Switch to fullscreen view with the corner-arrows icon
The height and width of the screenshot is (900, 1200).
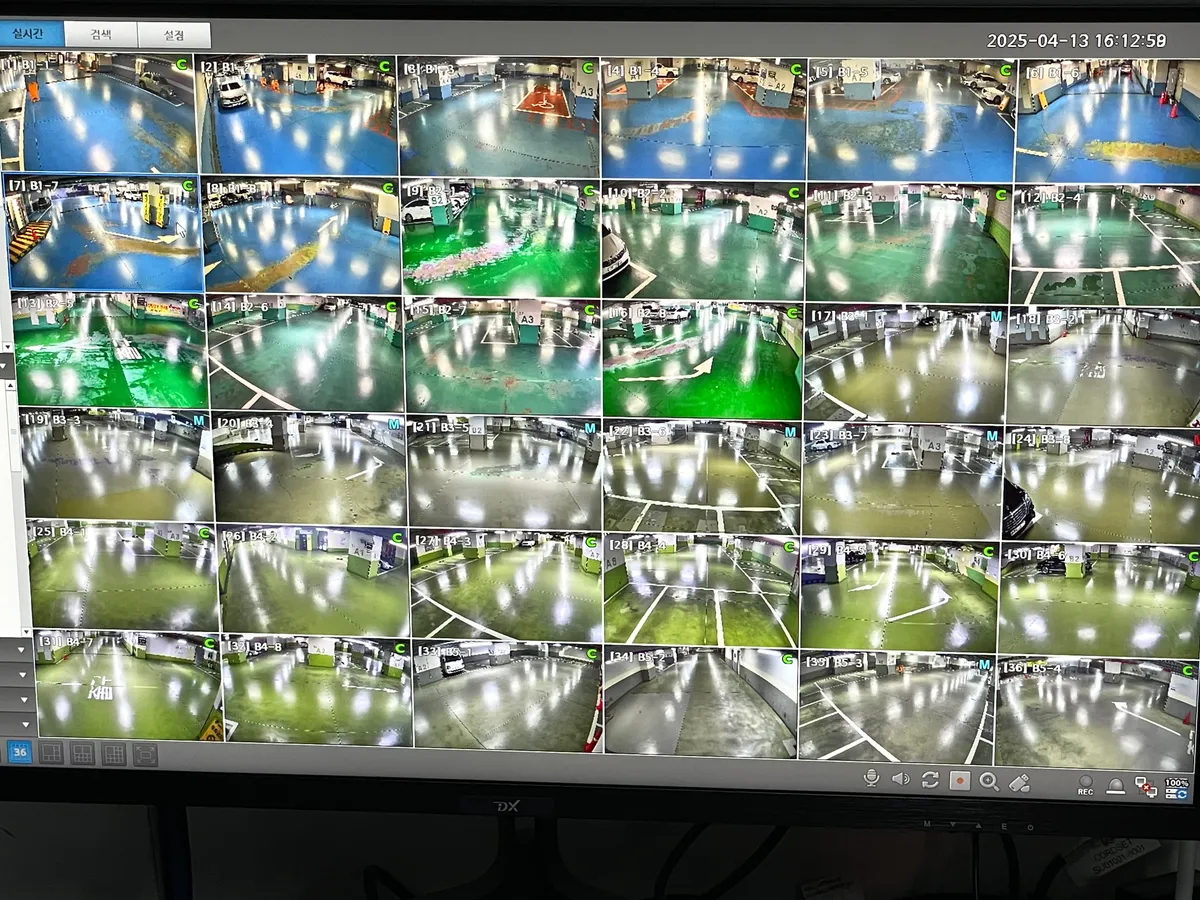(145, 755)
